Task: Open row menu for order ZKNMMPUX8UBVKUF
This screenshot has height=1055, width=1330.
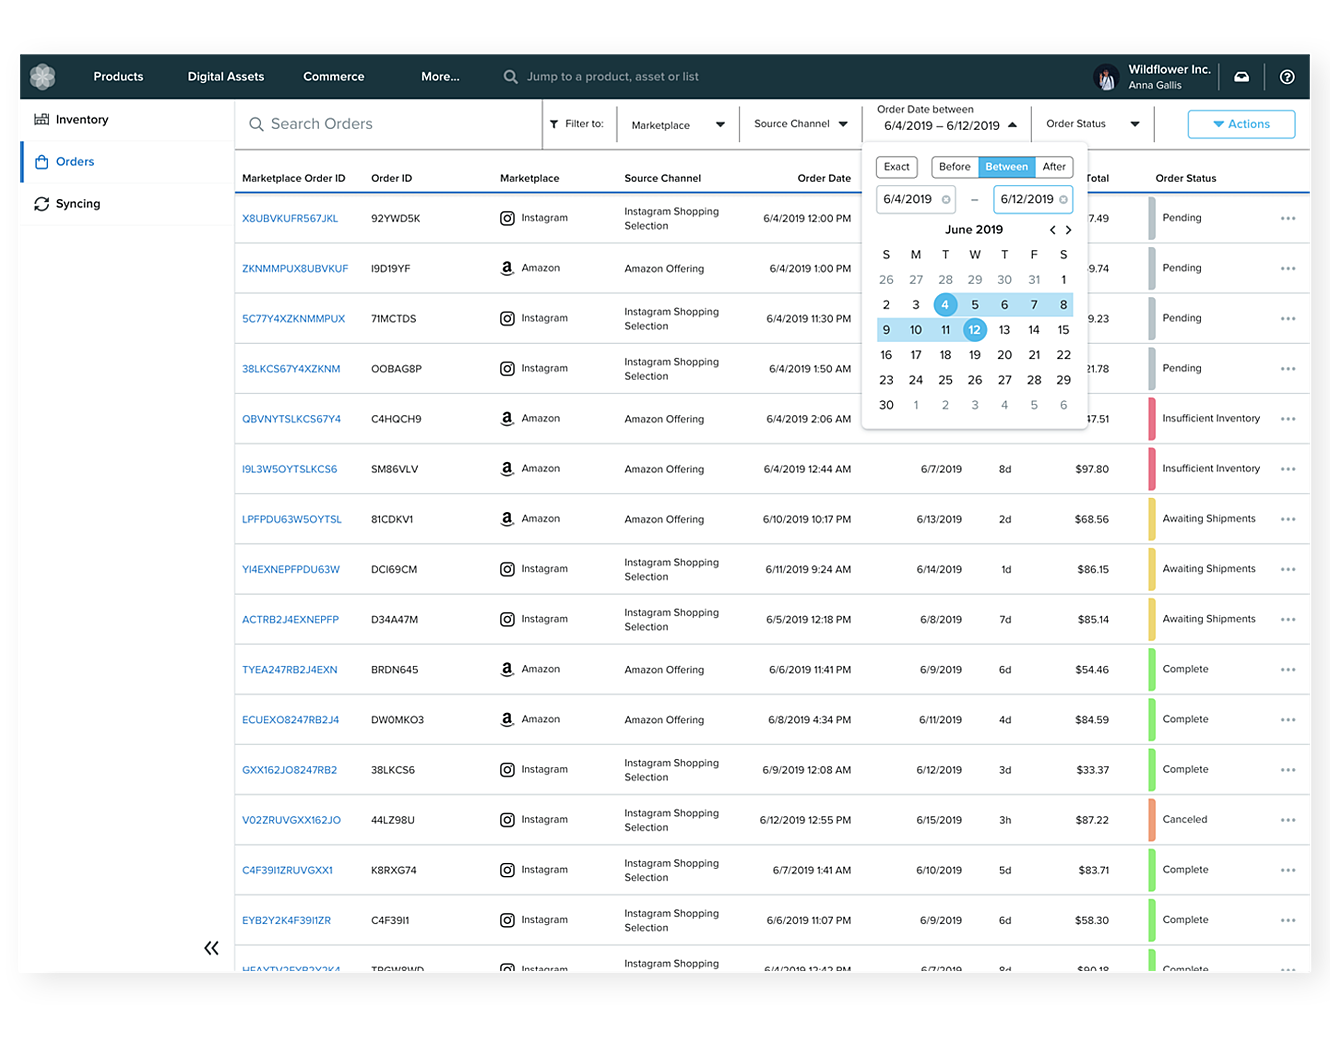Action: tap(1288, 268)
